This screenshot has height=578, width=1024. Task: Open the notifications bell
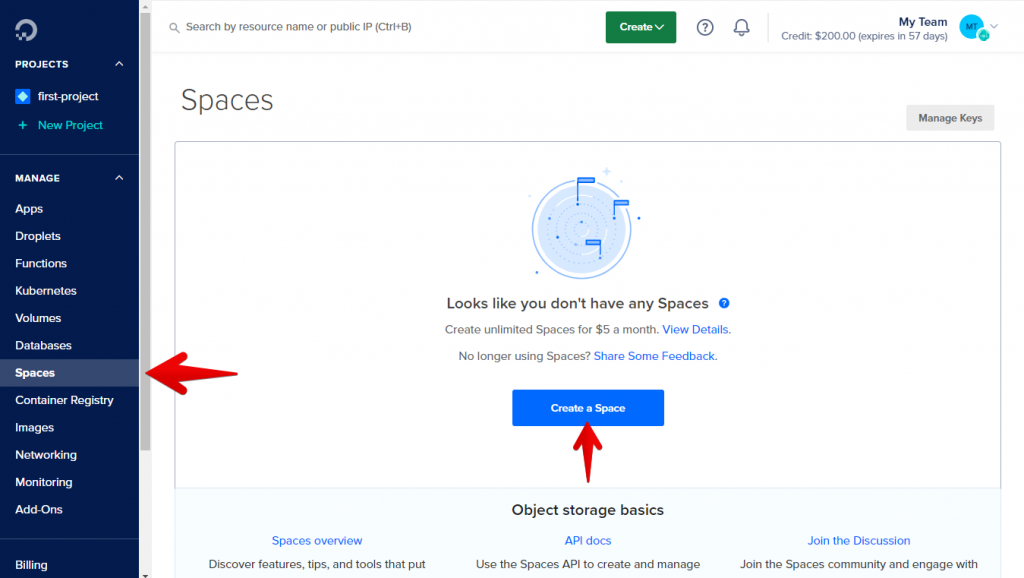pos(741,27)
